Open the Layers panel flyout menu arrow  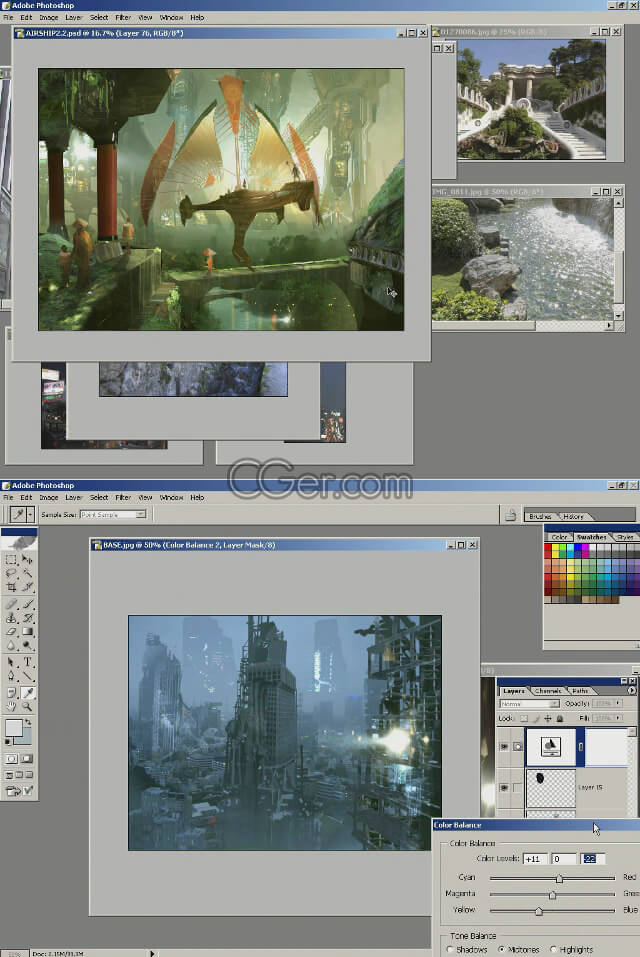point(631,690)
